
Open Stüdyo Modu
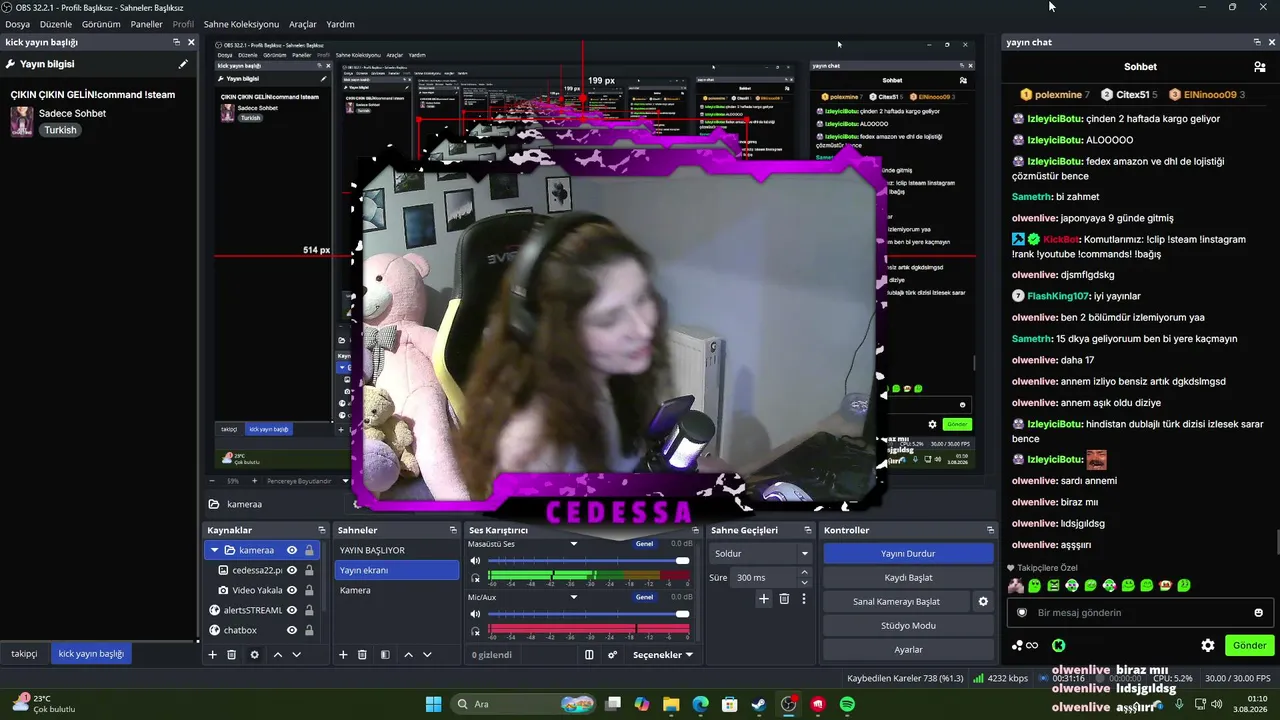[908, 626]
